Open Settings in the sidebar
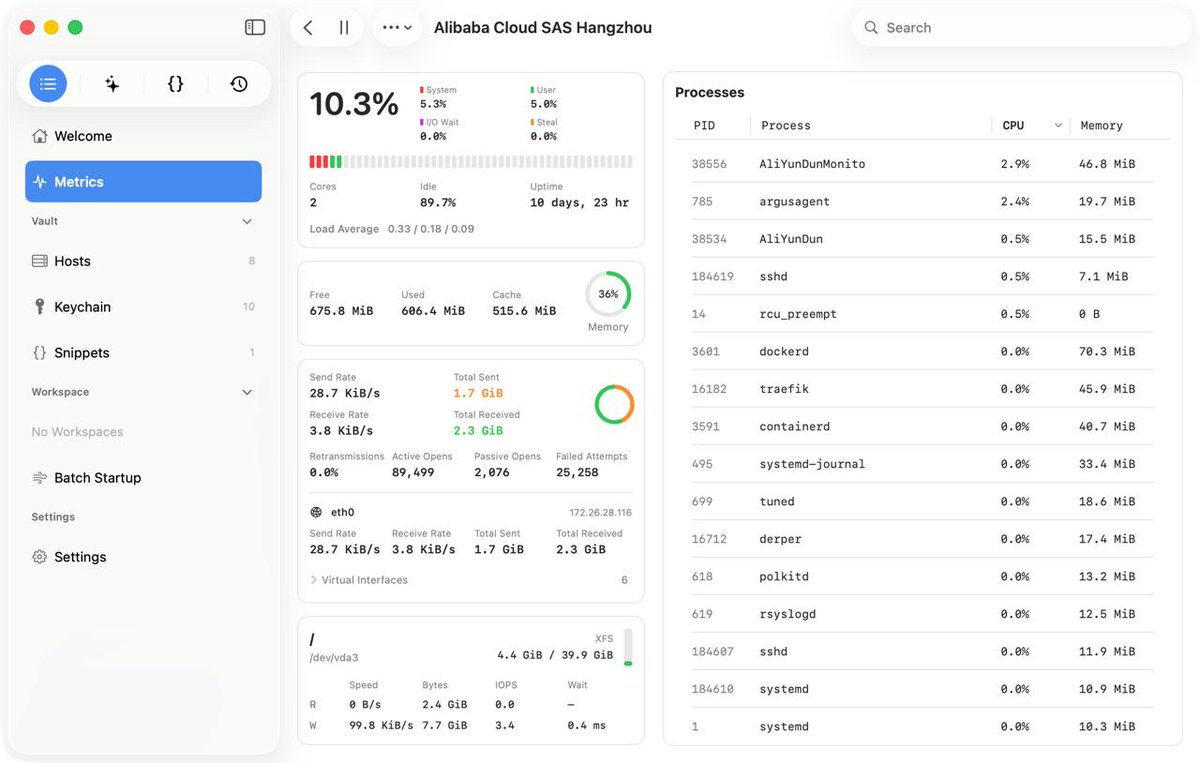1200x763 pixels. click(143, 557)
